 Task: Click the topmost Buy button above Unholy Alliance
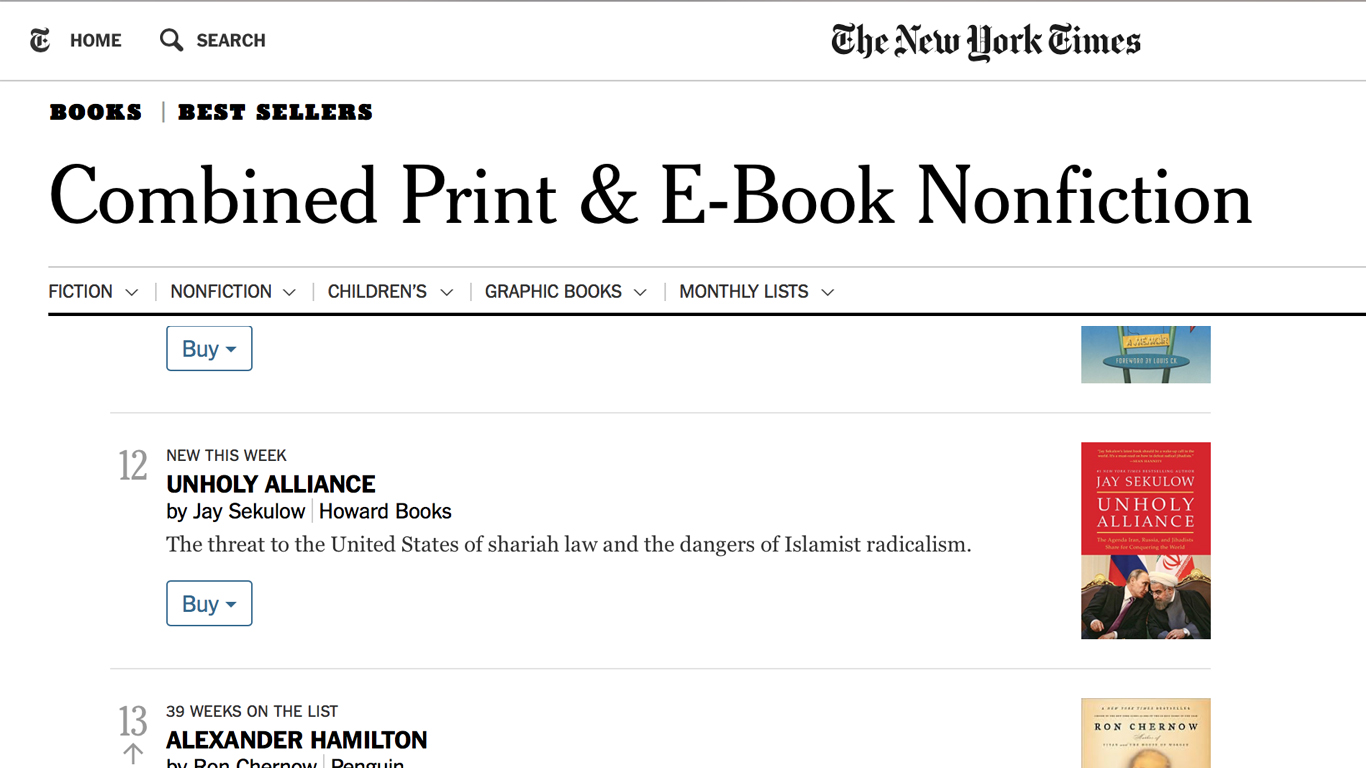(x=209, y=348)
